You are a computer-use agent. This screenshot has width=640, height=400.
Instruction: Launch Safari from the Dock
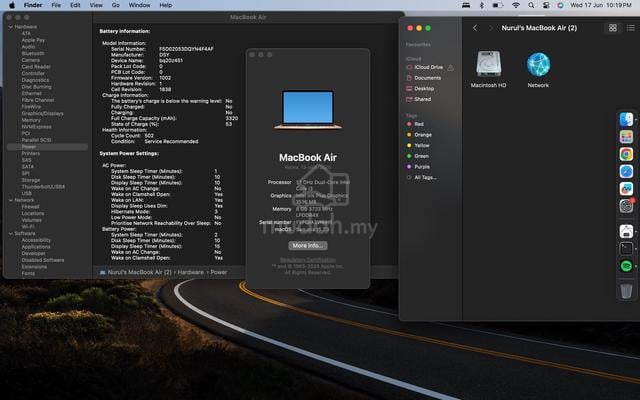tap(626, 171)
